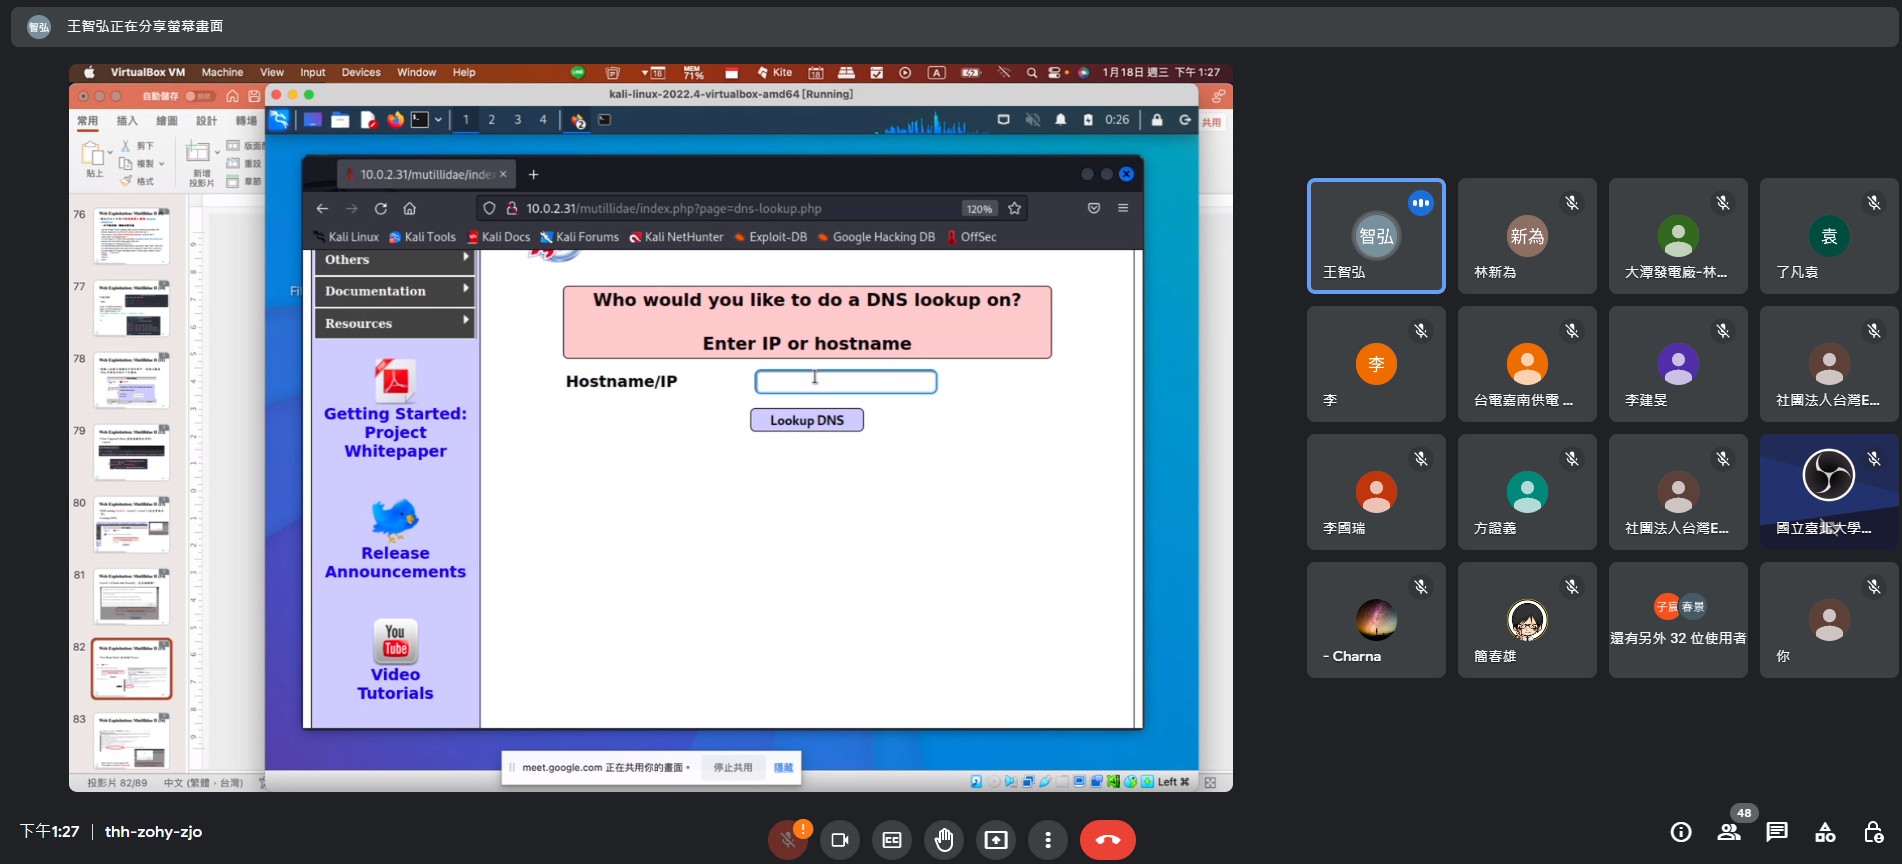The image size is (1902, 864).
Task: Open VirtualBox Devices menu
Action: [x=361, y=72]
